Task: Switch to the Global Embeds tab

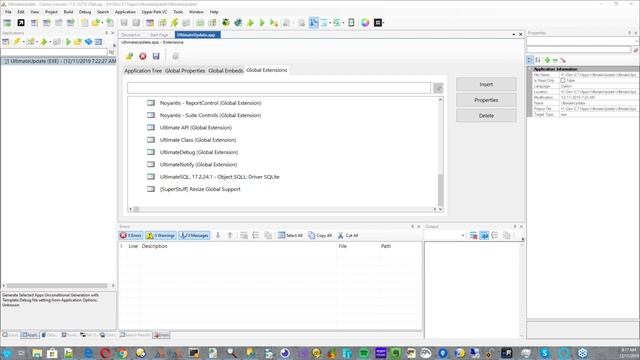Action: 226,71
